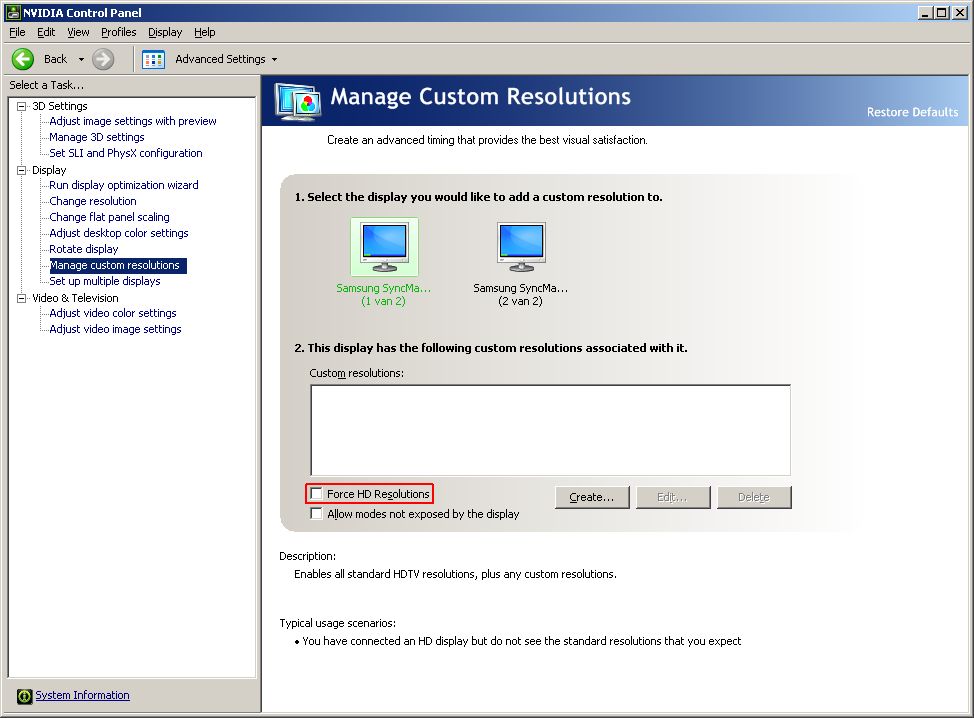The height and width of the screenshot is (718, 974).
Task: Select Adjust desktop color settings
Action: click(119, 233)
